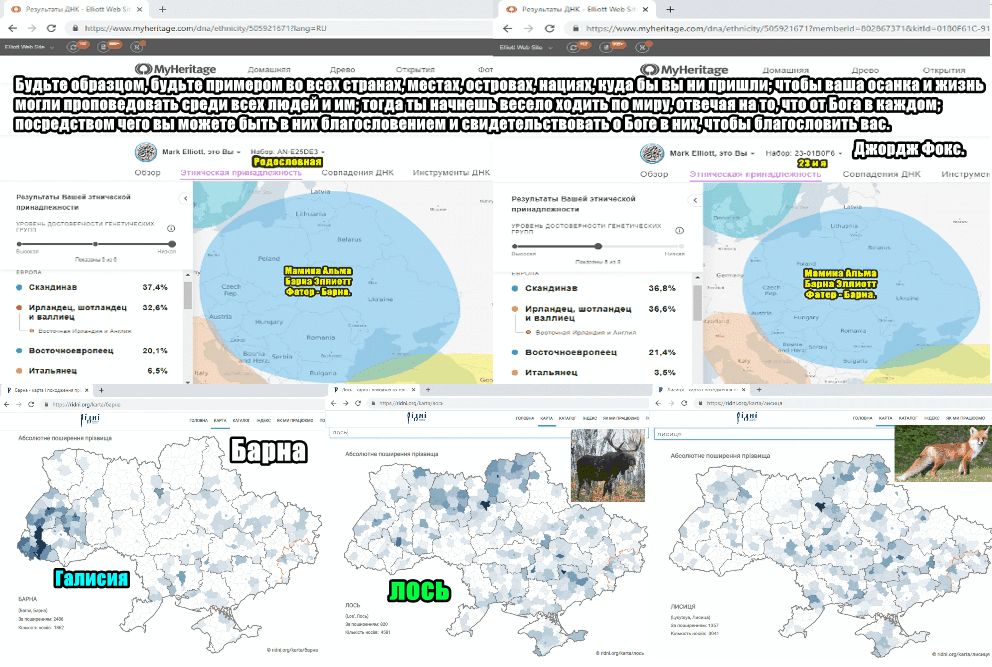The height and width of the screenshot is (667, 992).
Task: Open Домашняя in the left MyHeritage menu
Action: point(269,70)
